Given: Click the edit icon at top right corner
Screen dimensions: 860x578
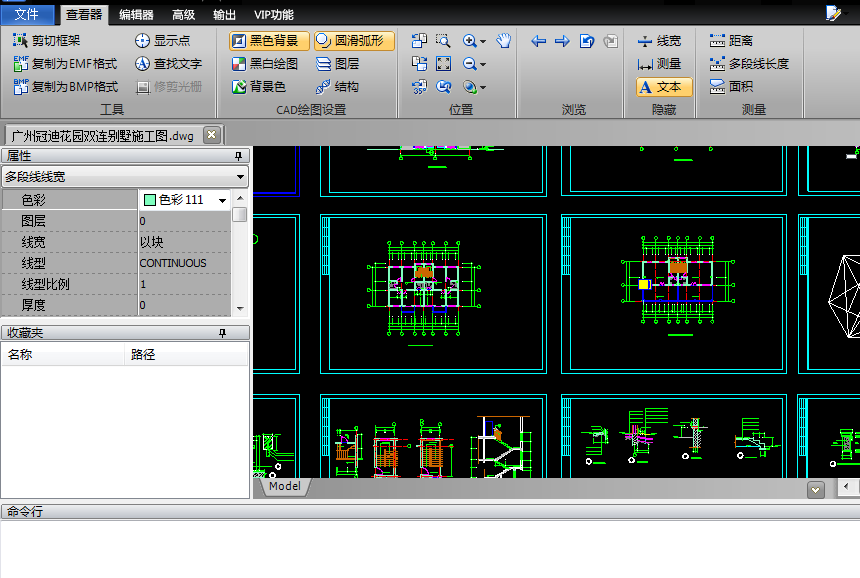Looking at the screenshot, I should pos(834,13).
